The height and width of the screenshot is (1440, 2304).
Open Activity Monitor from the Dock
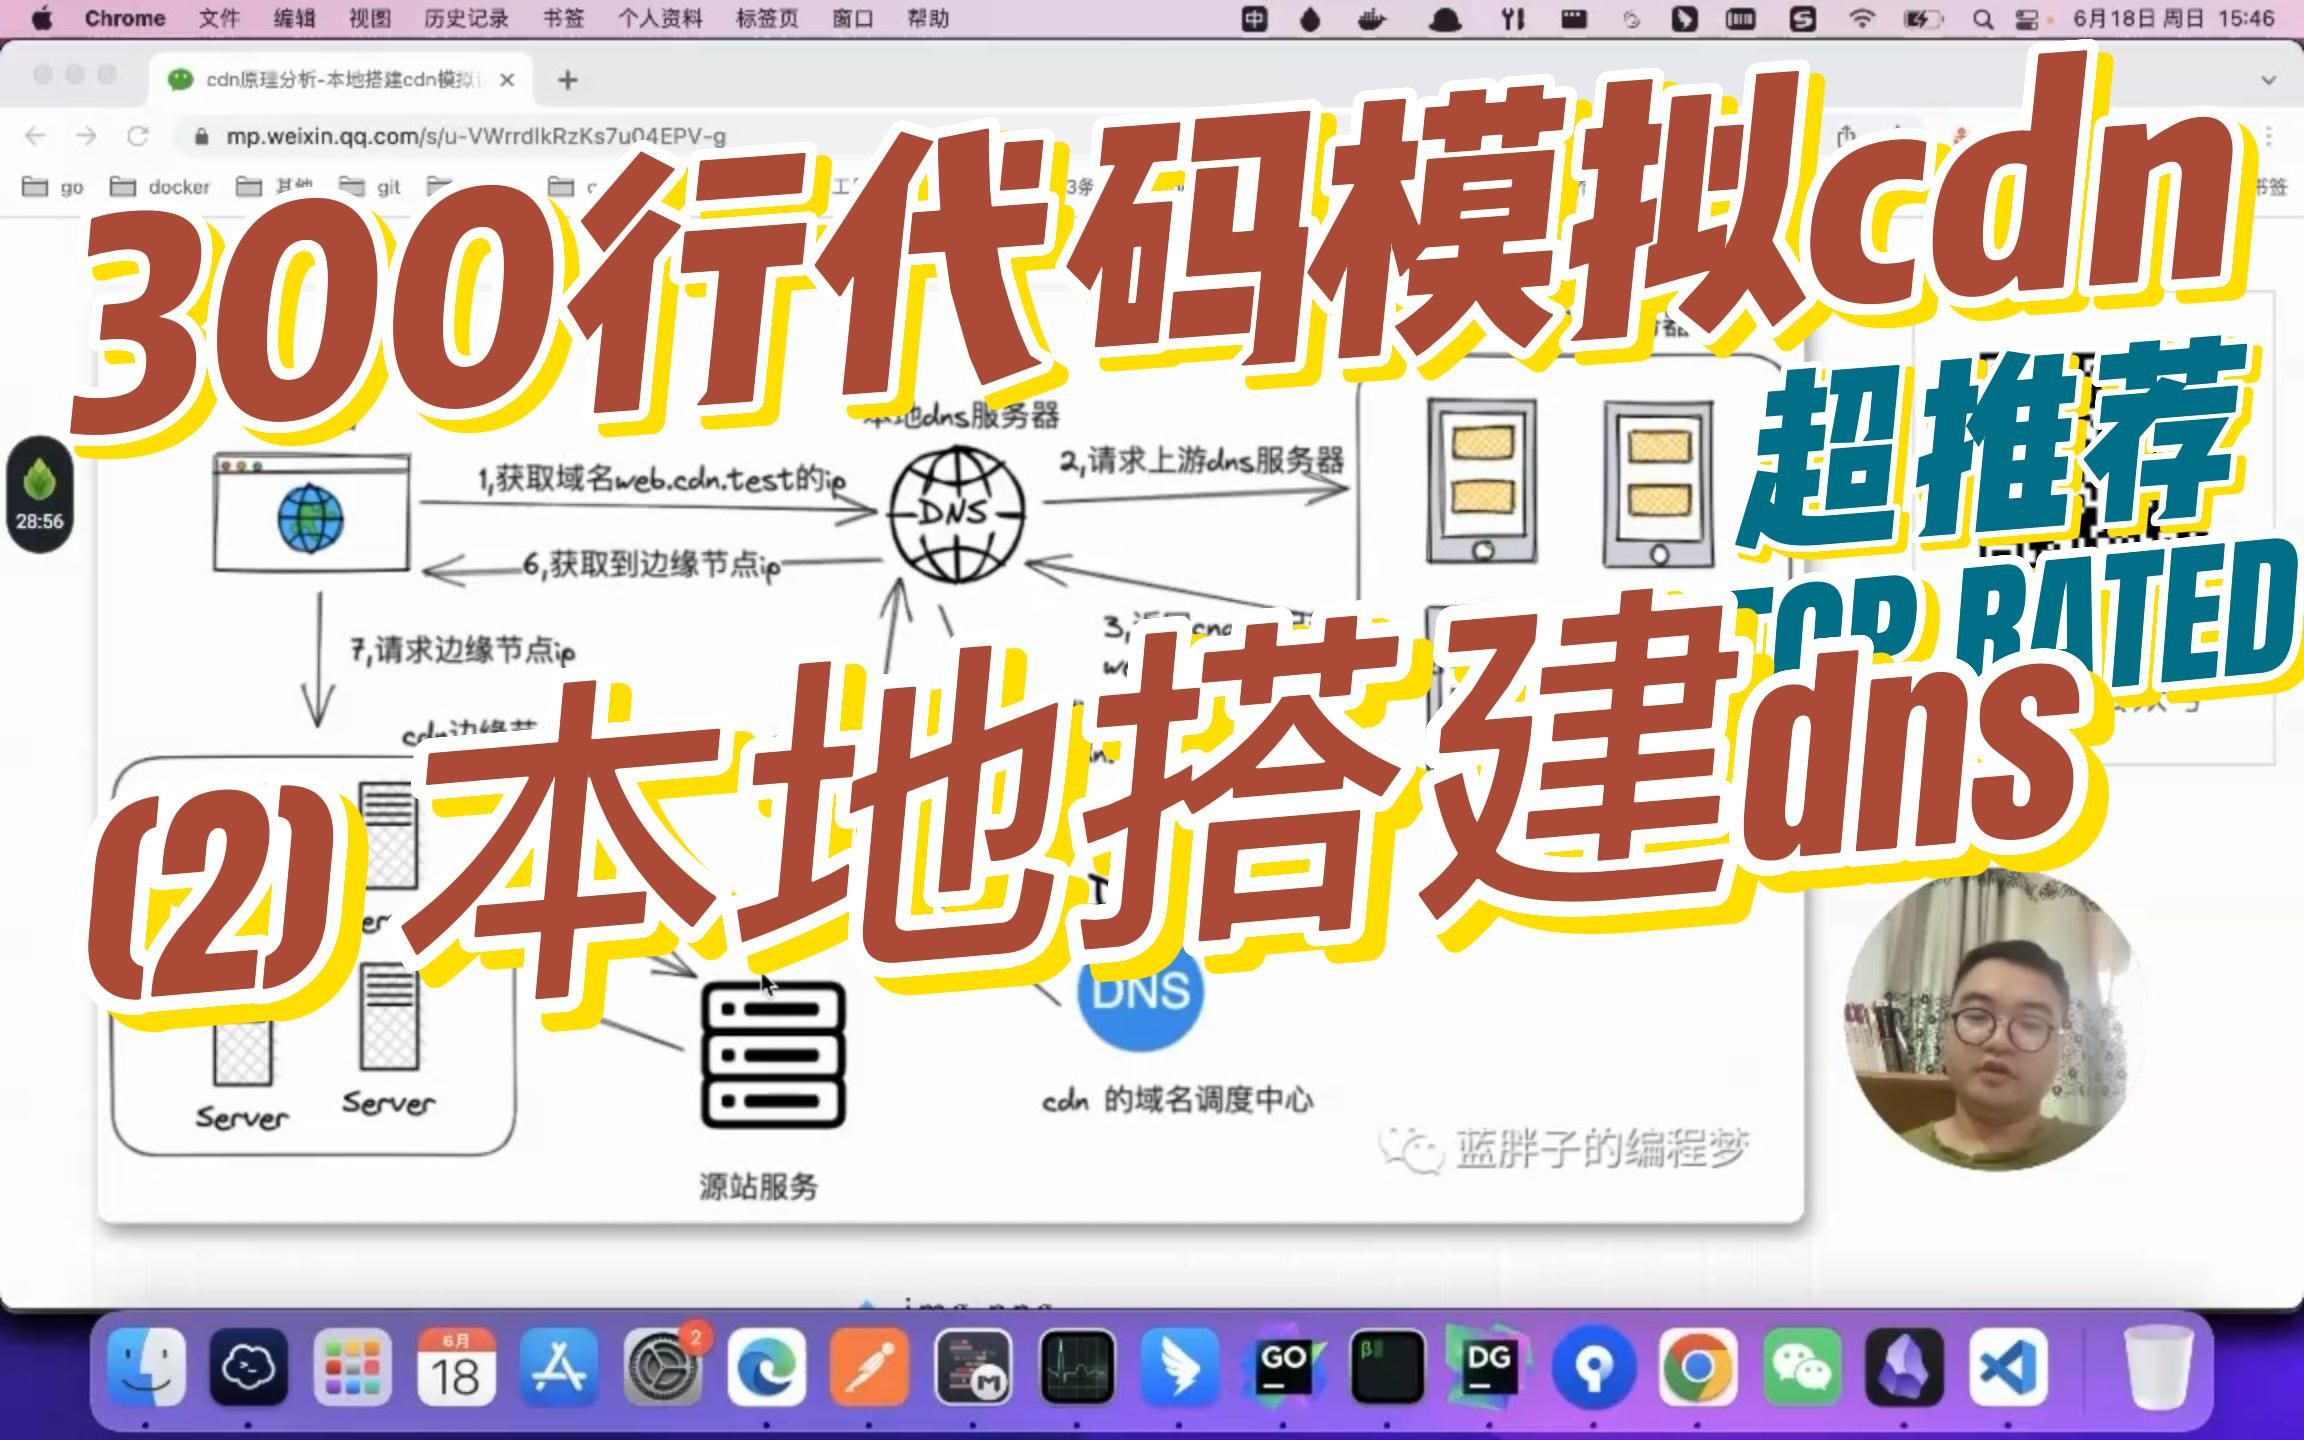pos(1077,1367)
